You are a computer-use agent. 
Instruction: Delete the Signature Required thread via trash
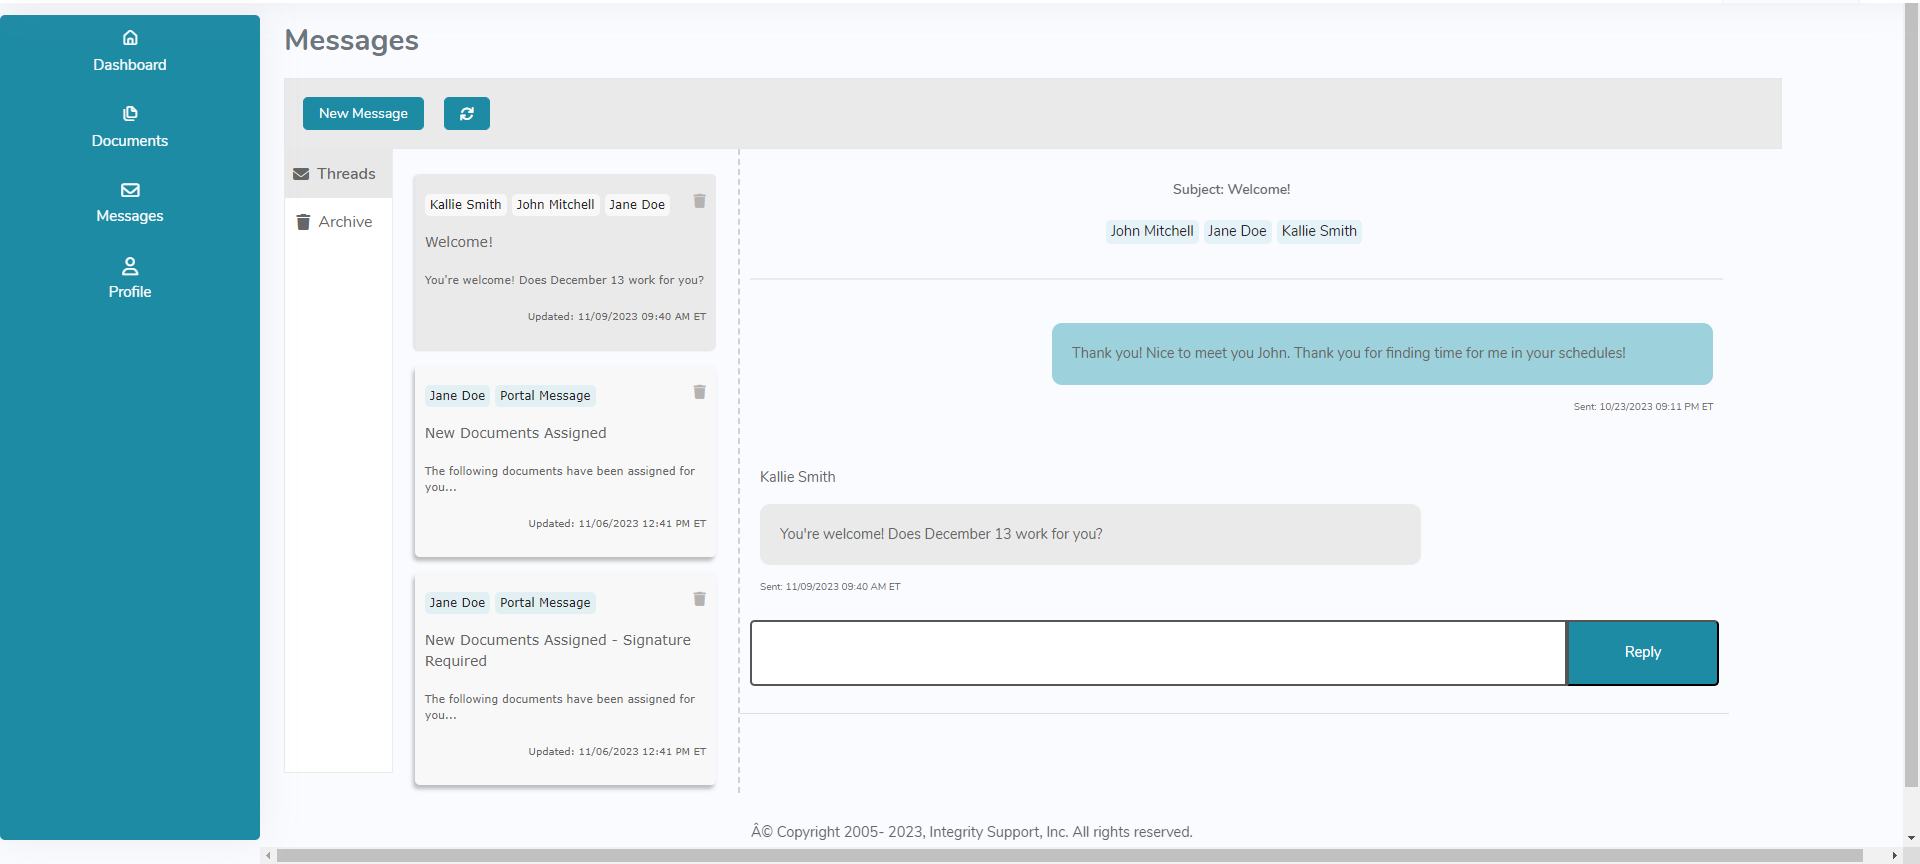pyautogui.click(x=700, y=599)
